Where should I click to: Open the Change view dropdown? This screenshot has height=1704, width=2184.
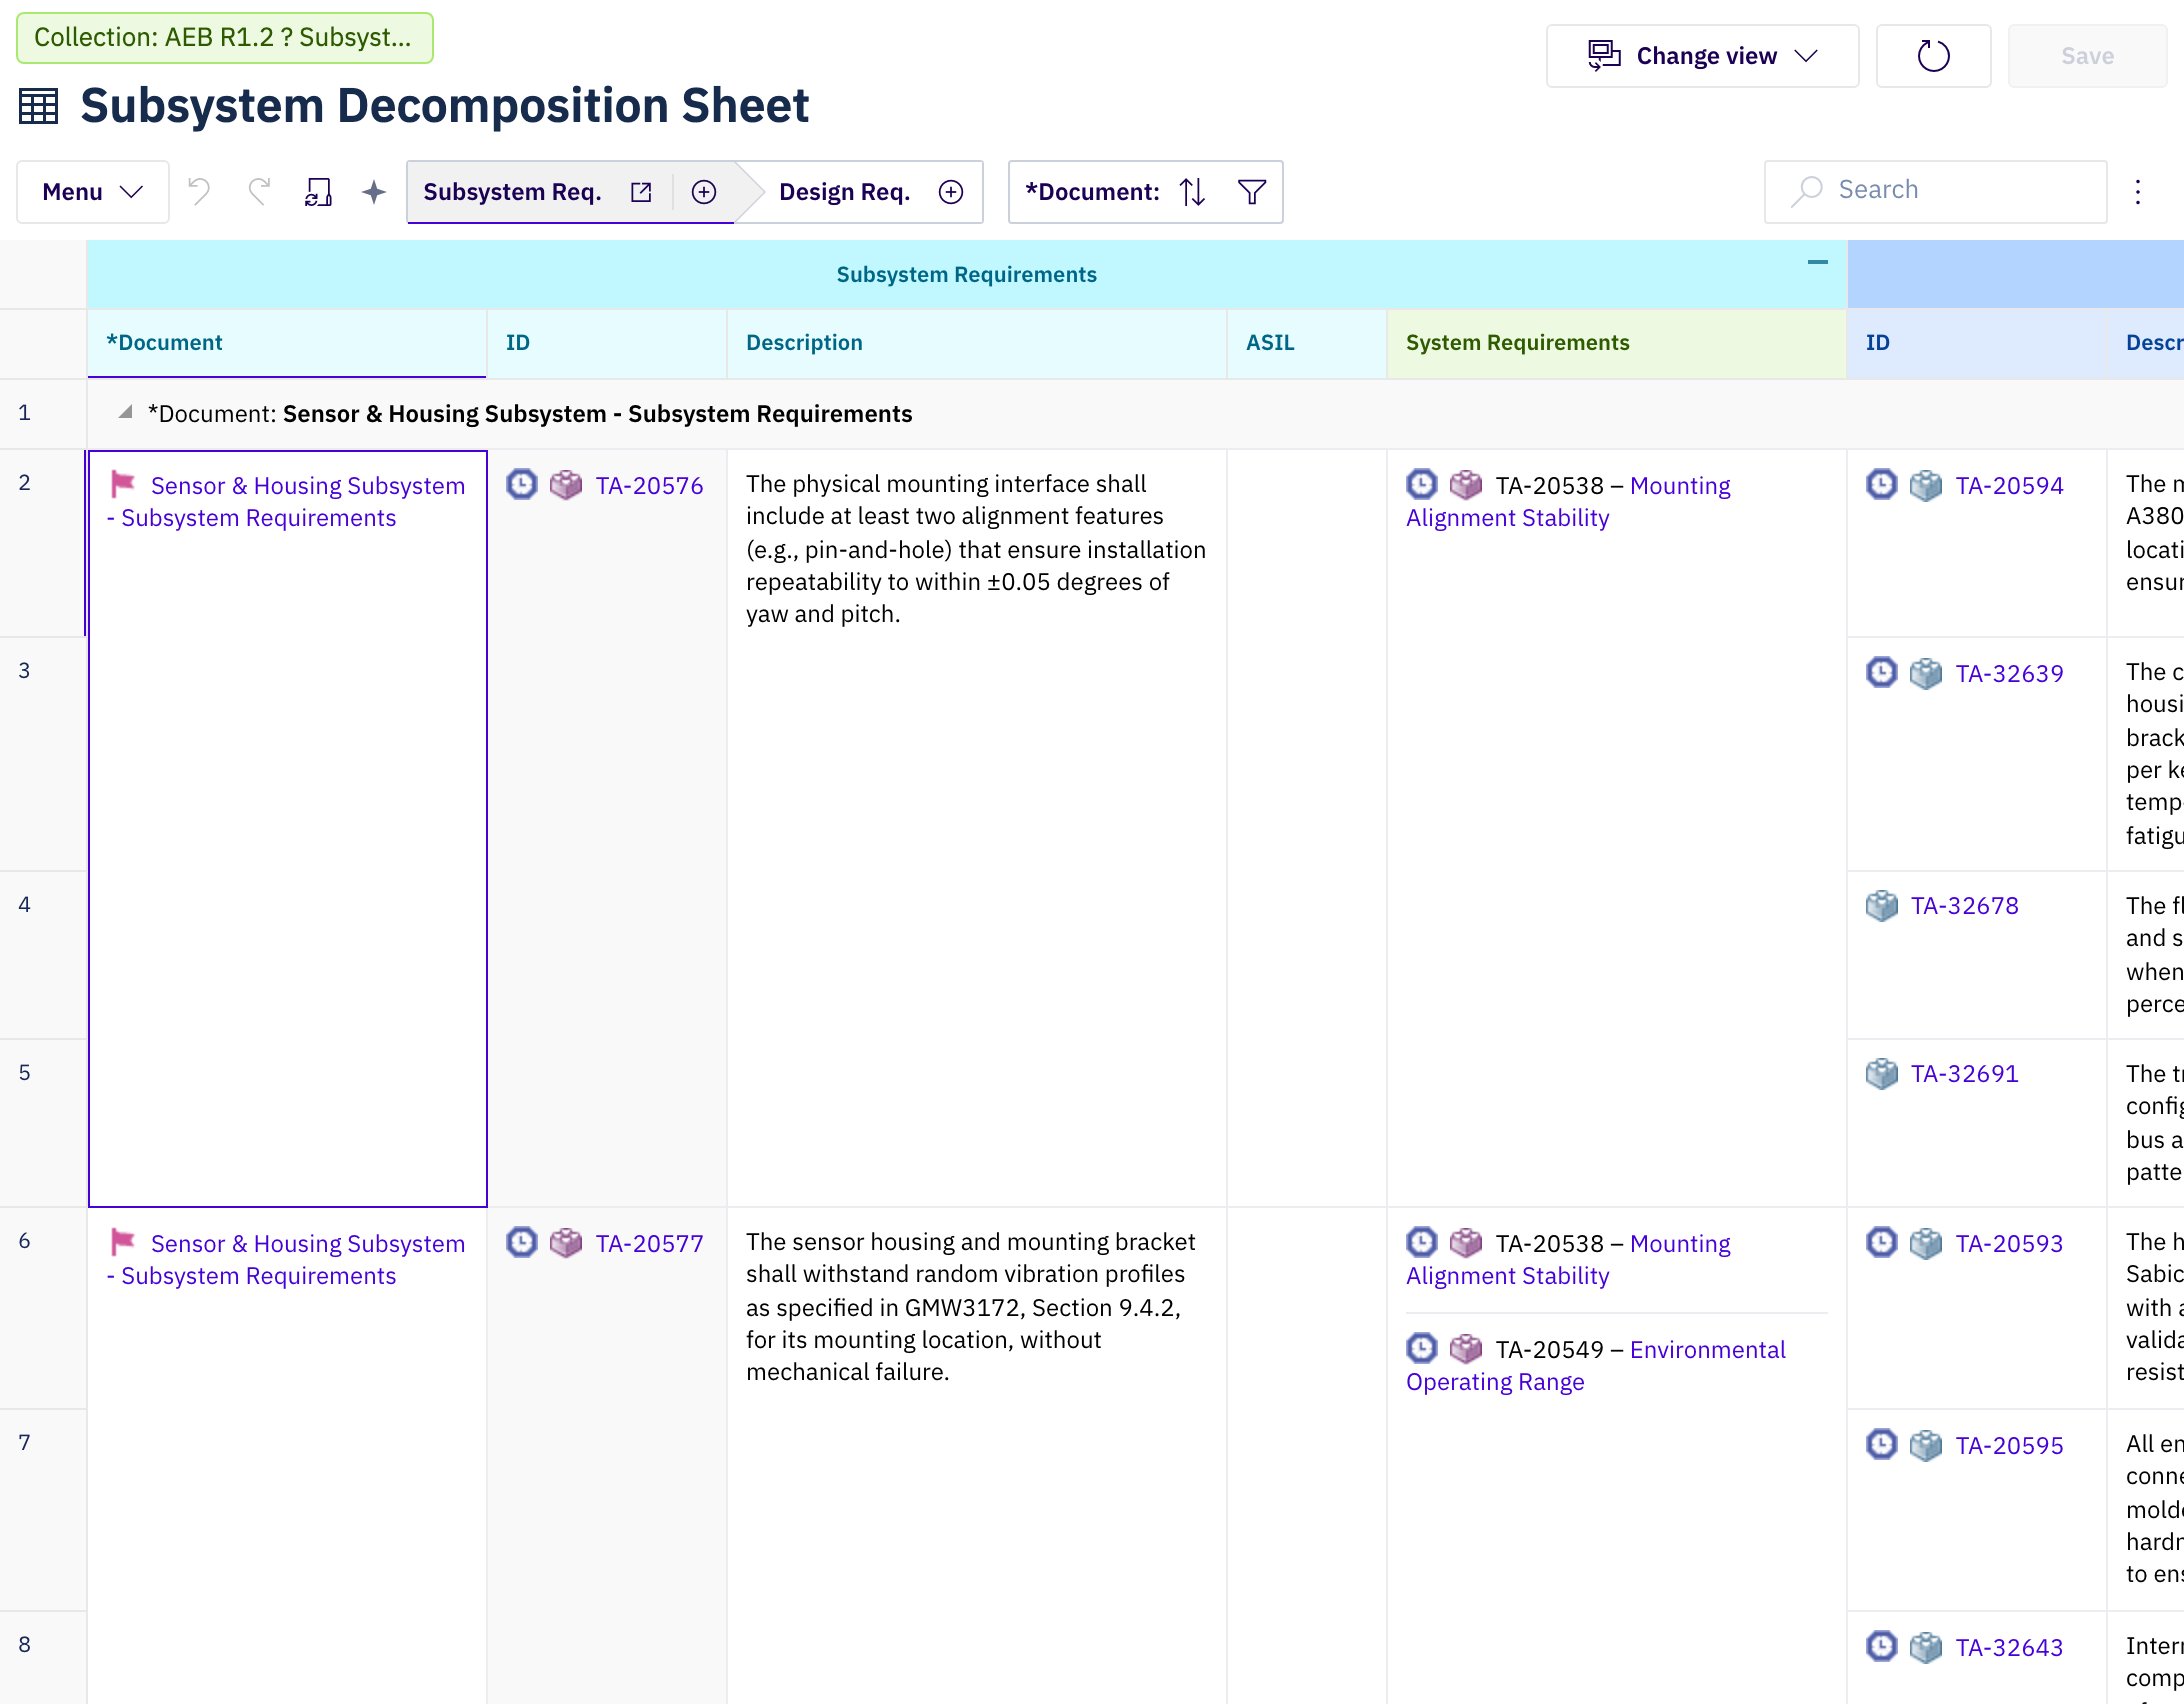coord(1702,56)
